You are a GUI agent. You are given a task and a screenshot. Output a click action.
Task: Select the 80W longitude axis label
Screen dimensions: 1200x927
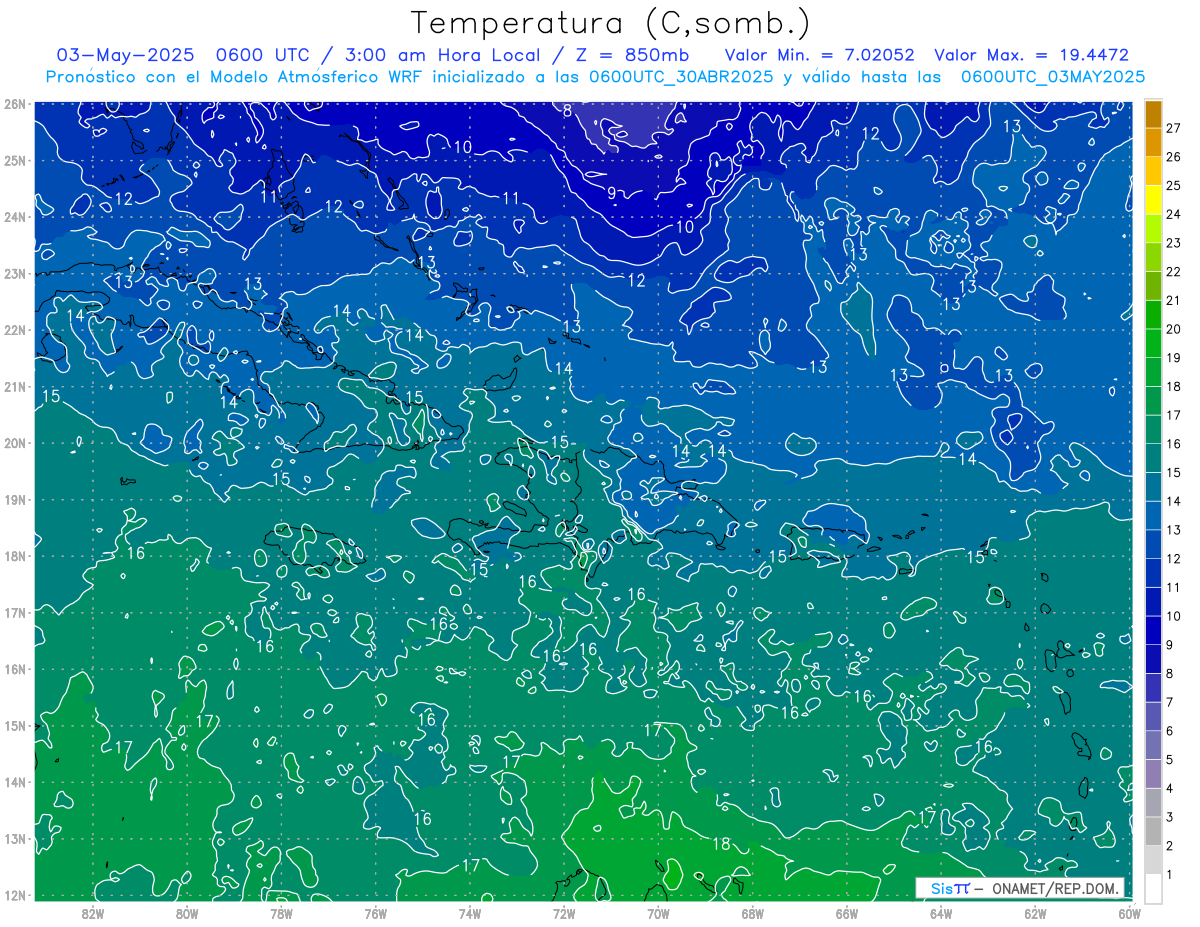click(187, 913)
